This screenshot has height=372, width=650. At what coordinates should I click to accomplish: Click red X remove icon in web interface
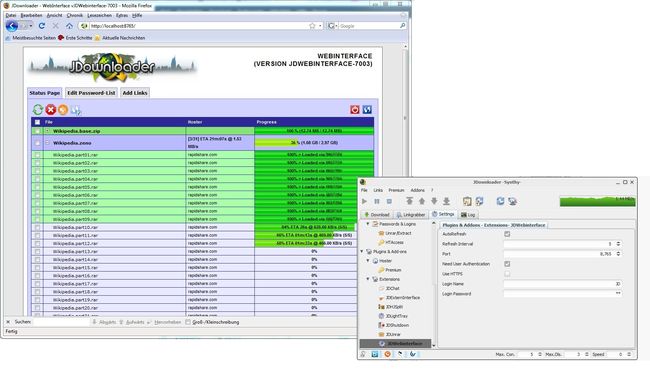coord(51,109)
